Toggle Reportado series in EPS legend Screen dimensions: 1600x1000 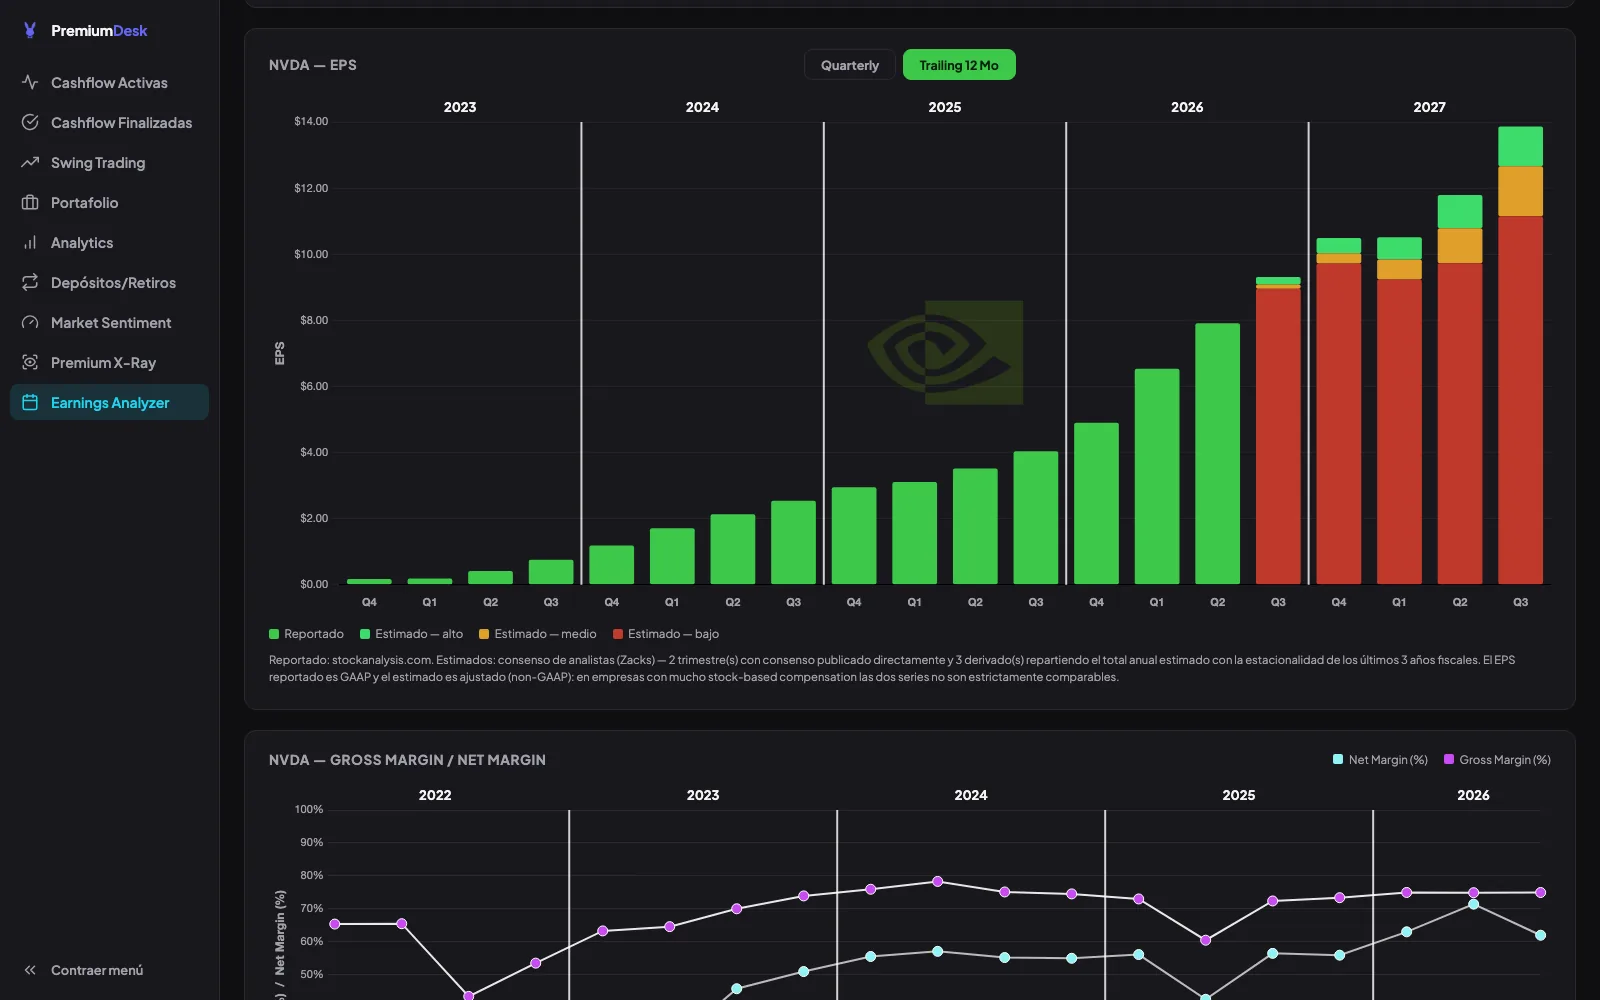[306, 634]
